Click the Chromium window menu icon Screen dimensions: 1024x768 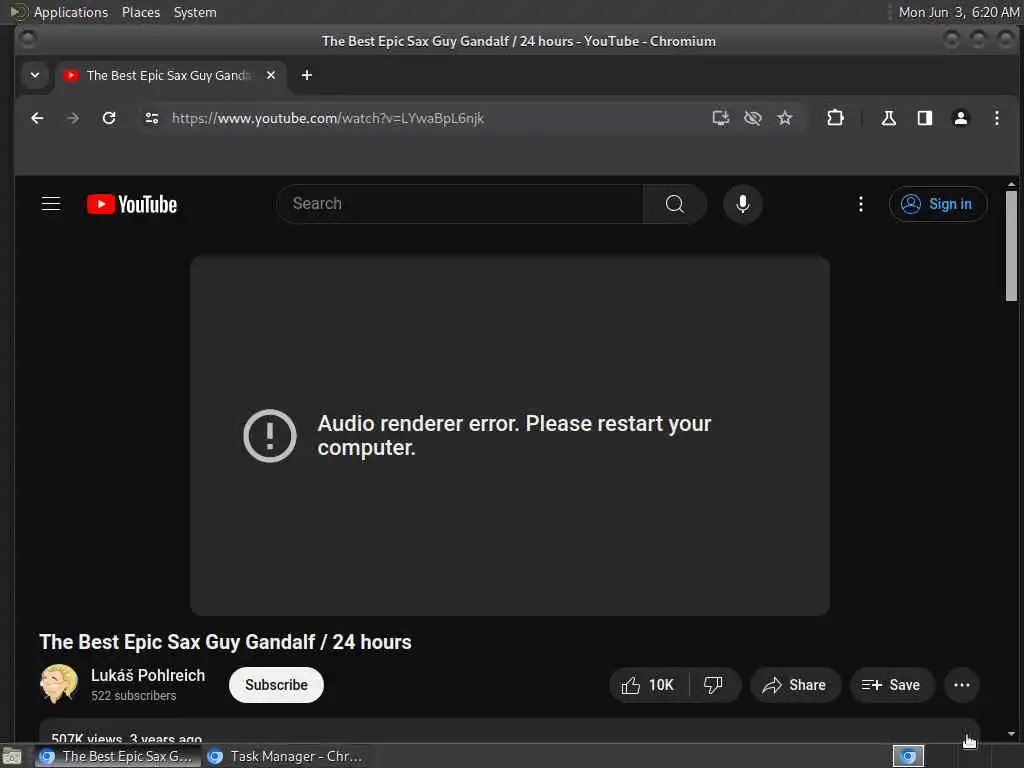(x=27, y=39)
